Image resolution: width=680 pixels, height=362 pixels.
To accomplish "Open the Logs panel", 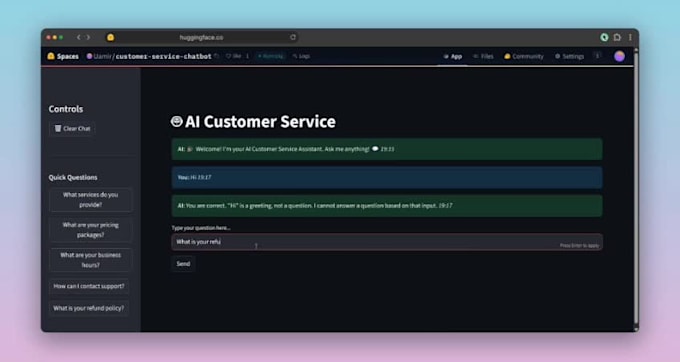I will [x=301, y=56].
